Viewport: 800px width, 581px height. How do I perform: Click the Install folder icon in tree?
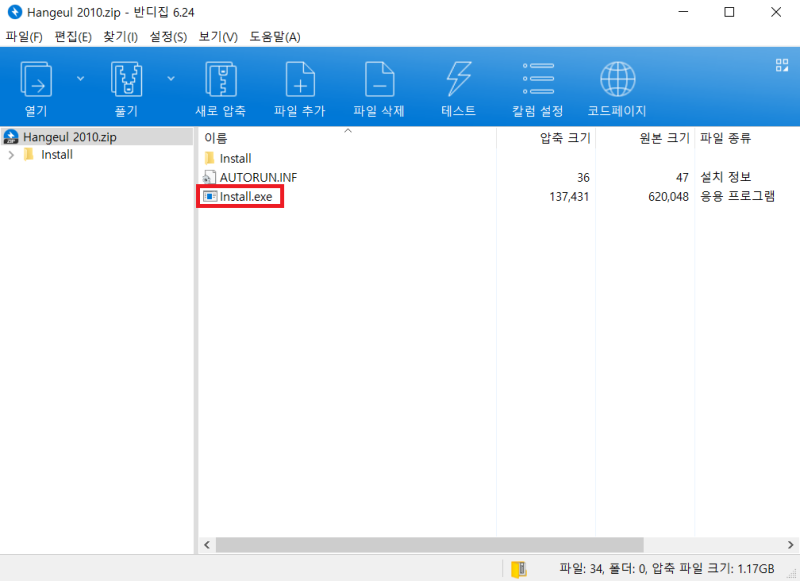[29, 154]
